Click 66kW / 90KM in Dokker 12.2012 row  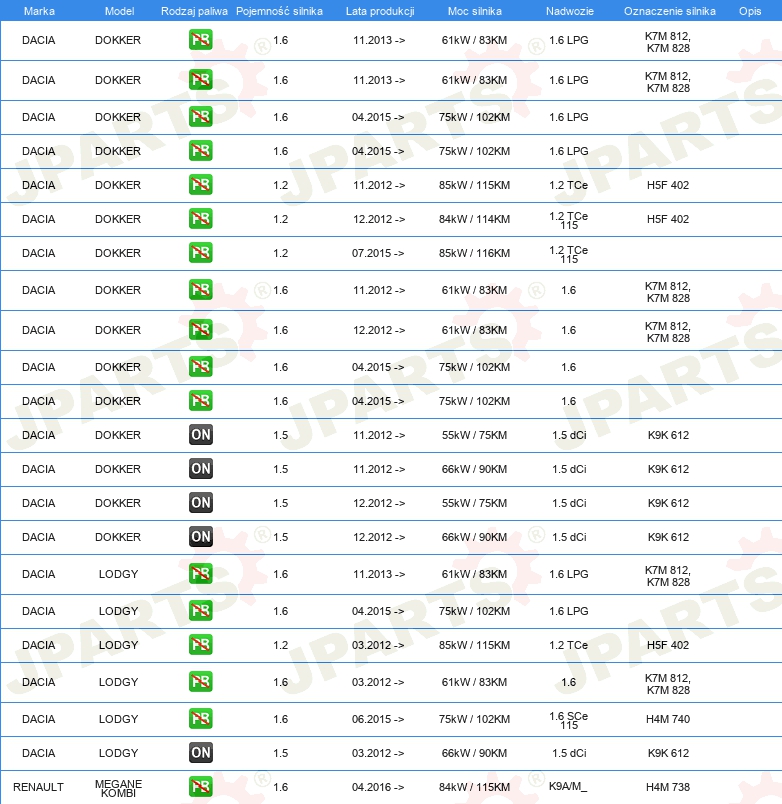point(474,537)
